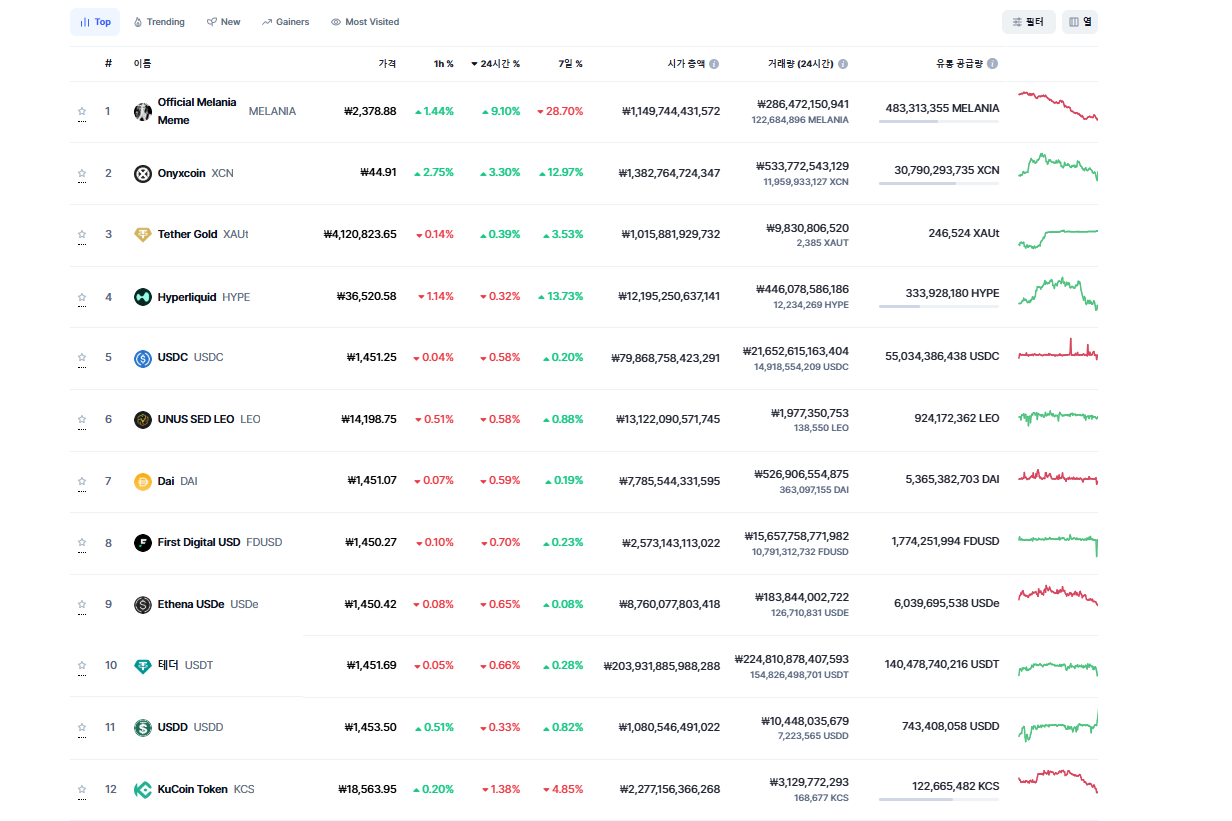Sort table by 가격 column header
This screenshot has width=1232, height=821.
pos(387,64)
